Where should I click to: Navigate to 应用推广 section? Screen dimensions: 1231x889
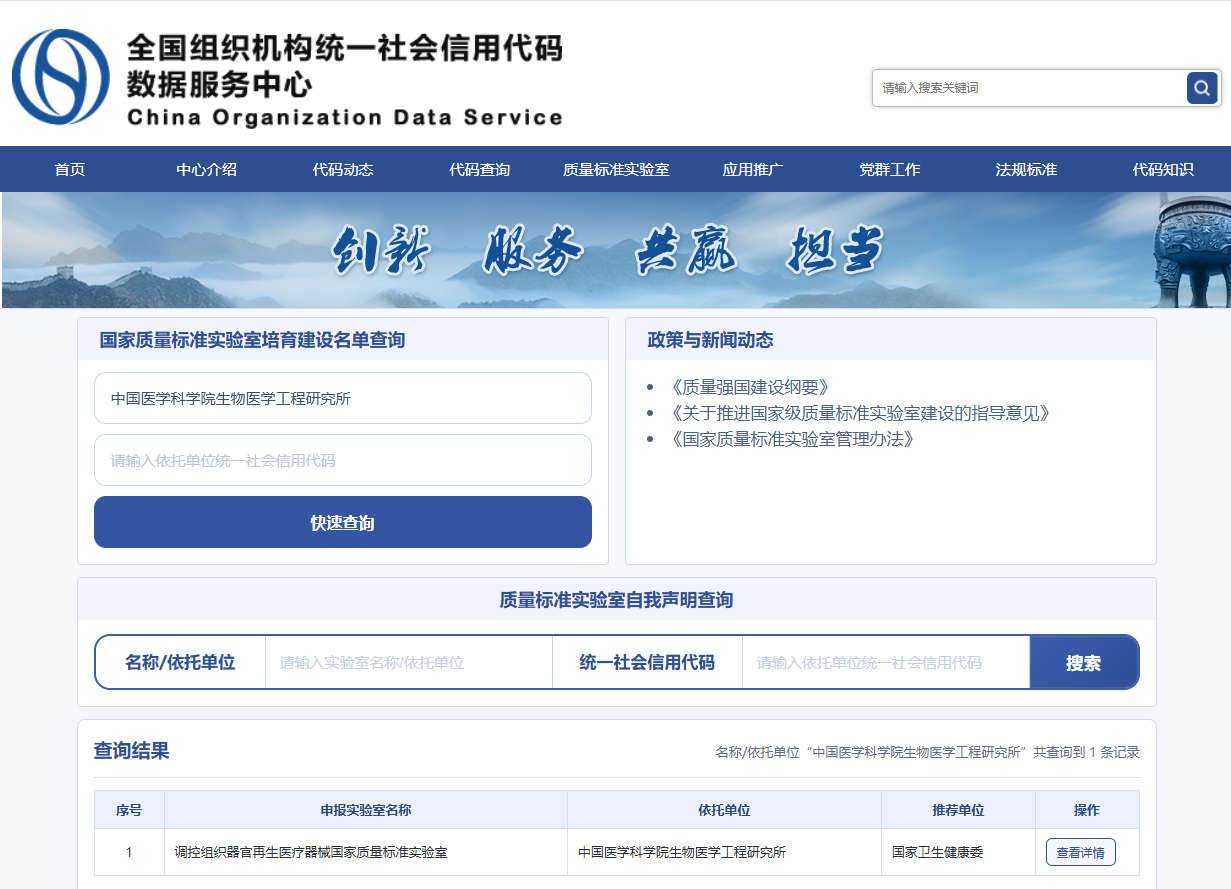(x=753, y=169)
